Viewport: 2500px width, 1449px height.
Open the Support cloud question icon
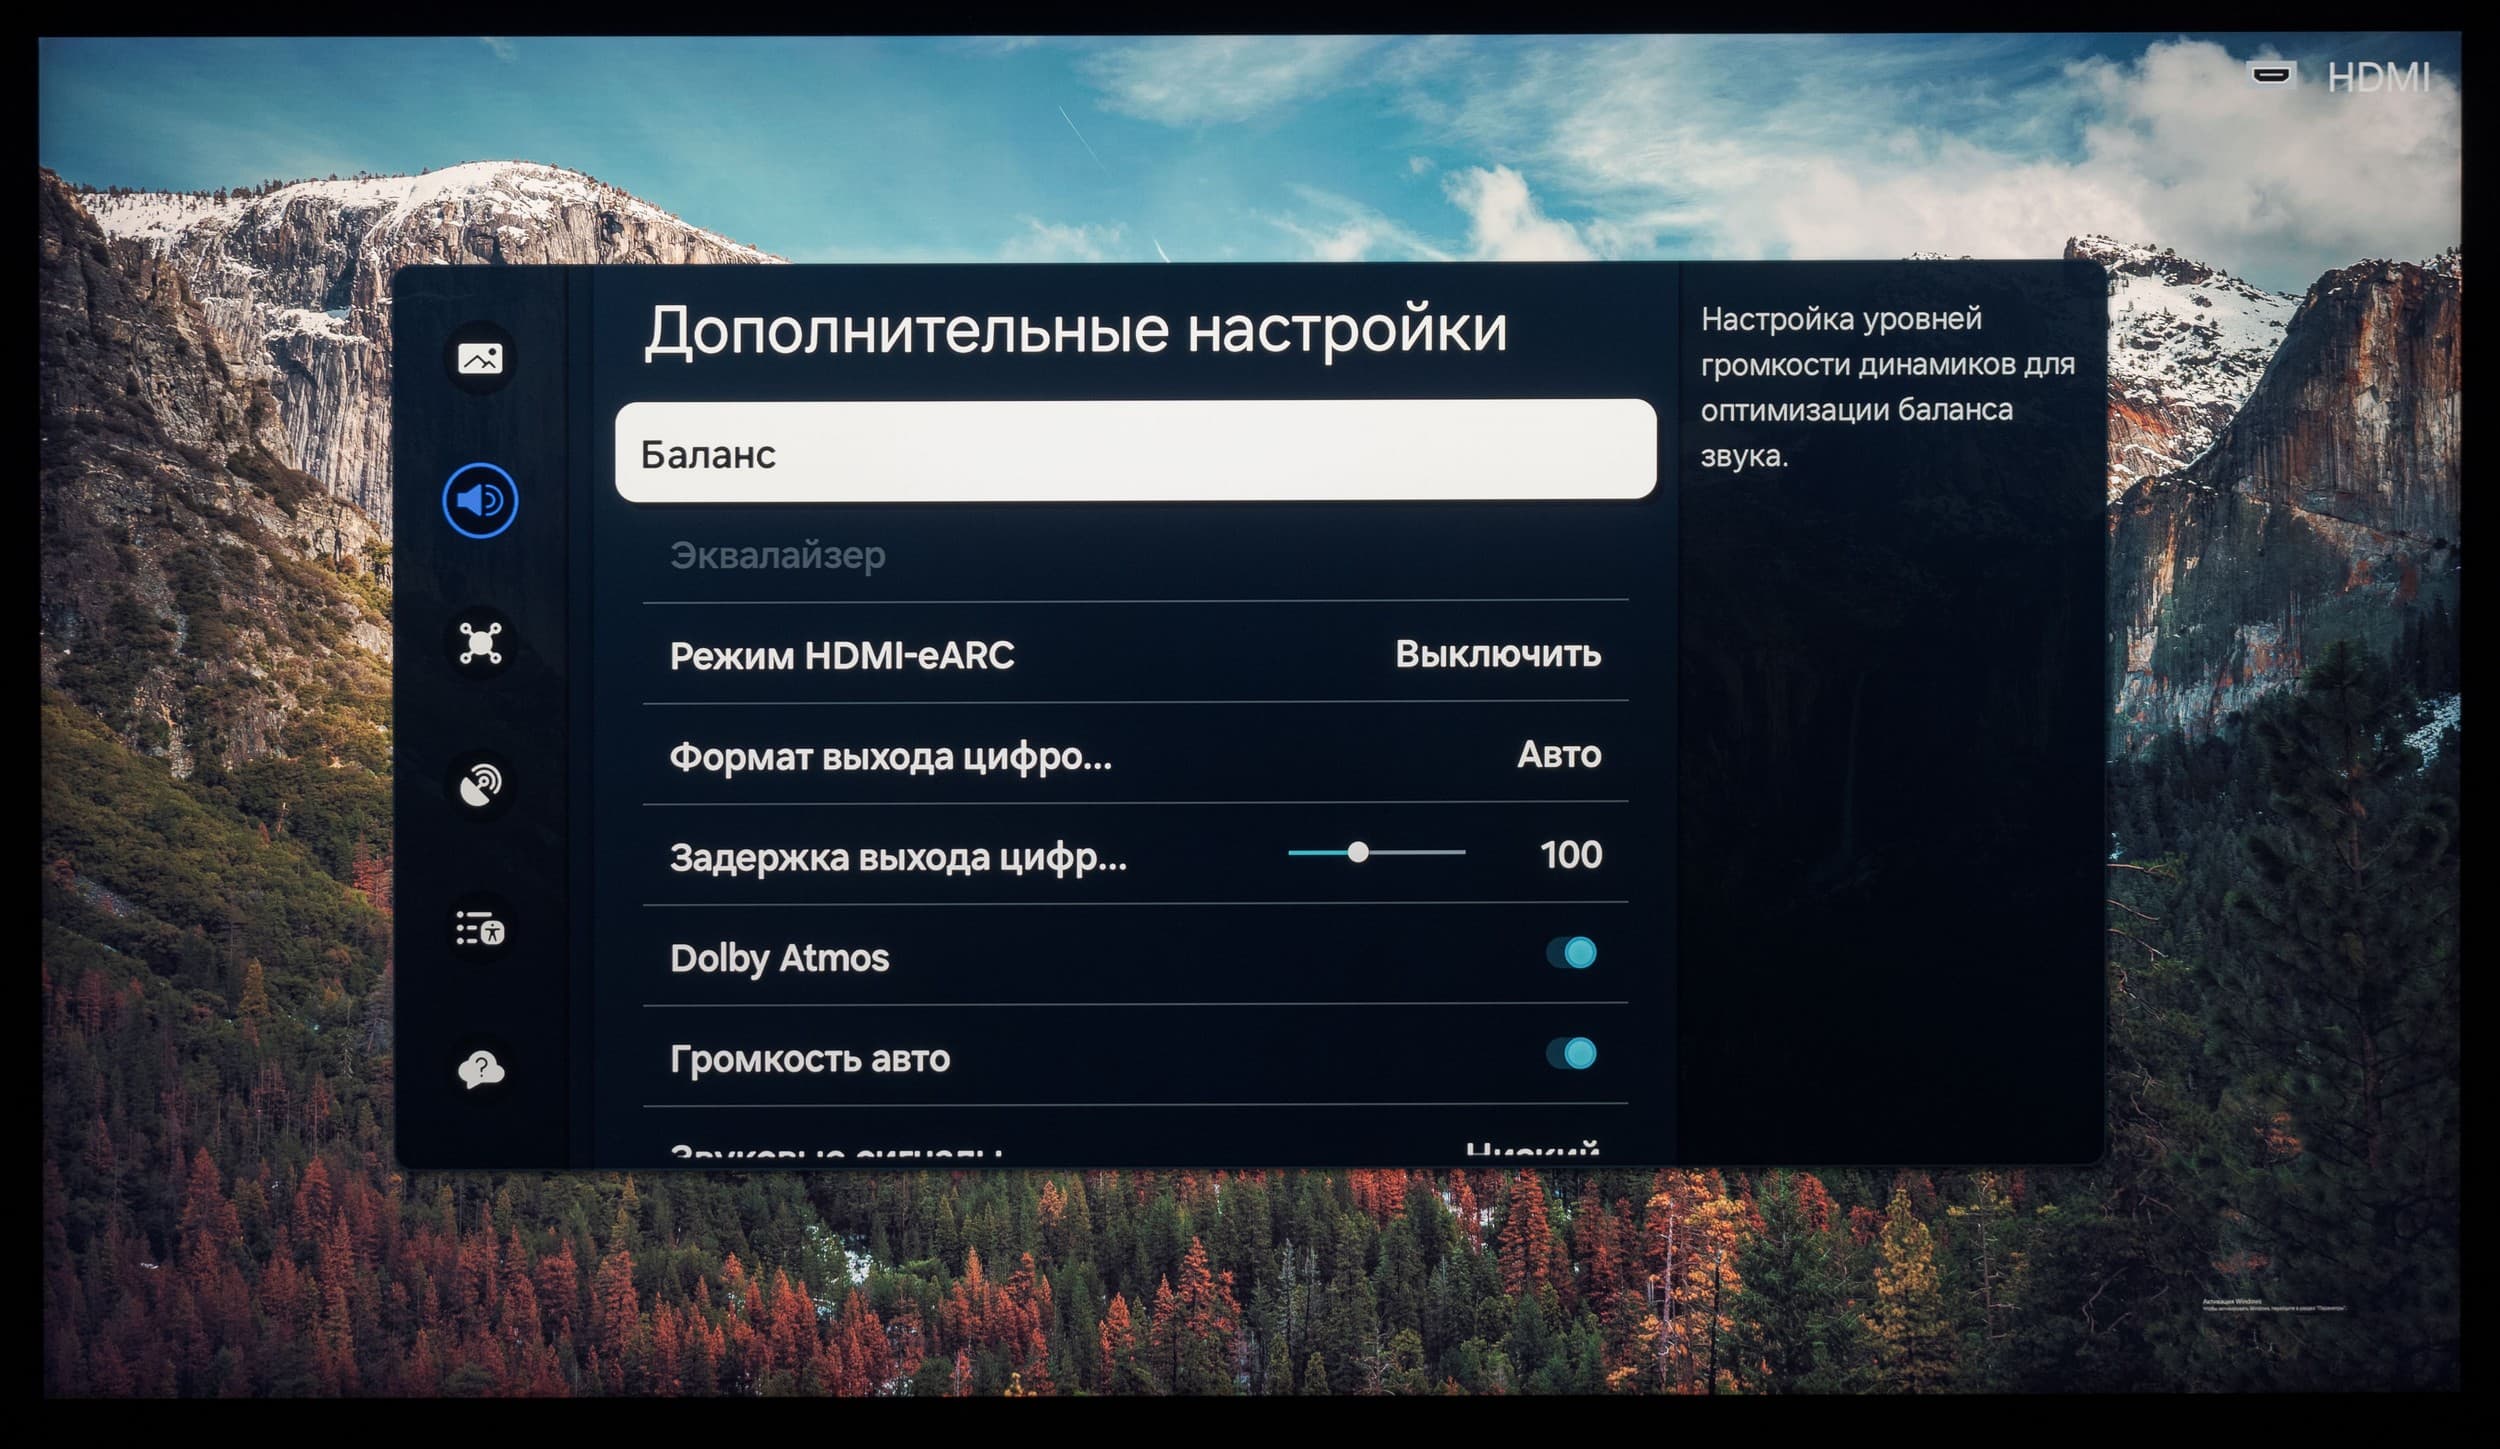pyautogui.click(x=480, y=1069)
